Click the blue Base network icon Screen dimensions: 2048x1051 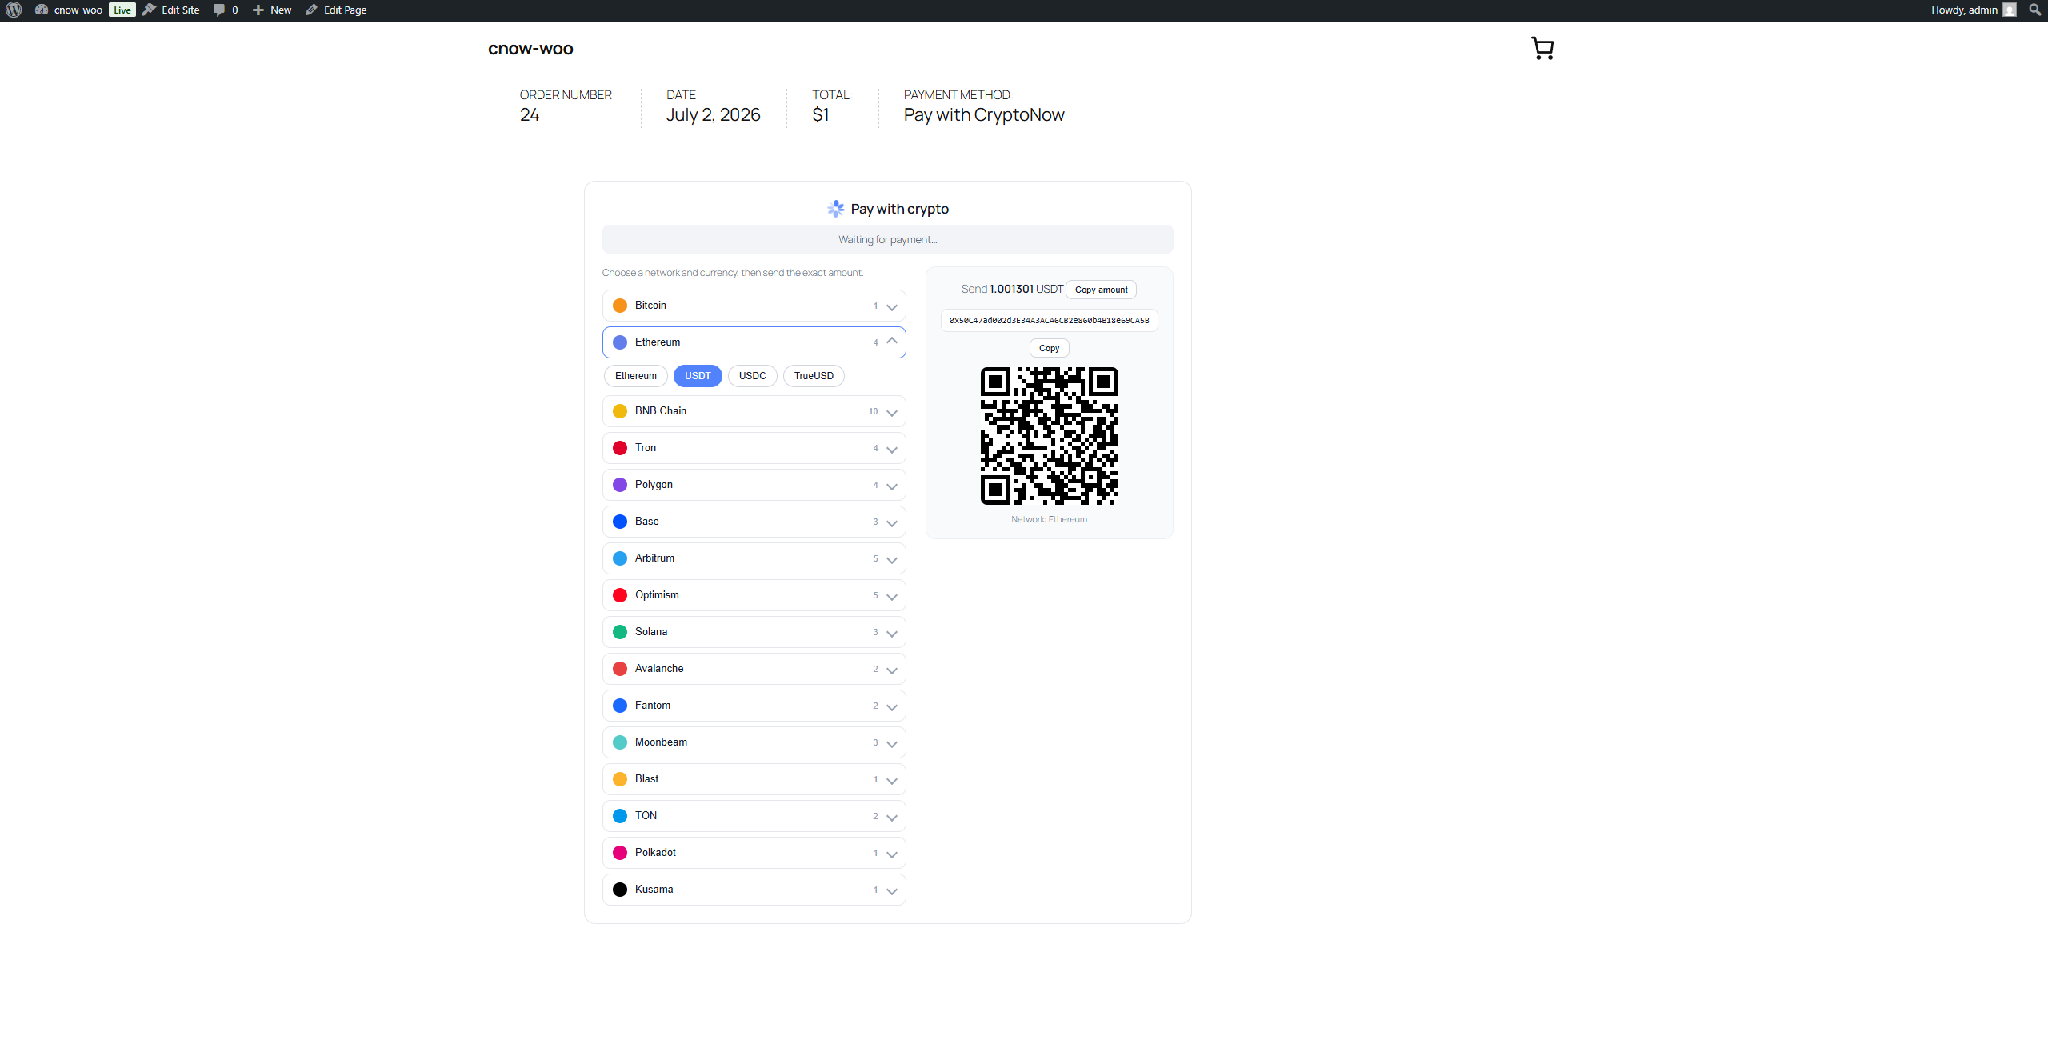tap(620, 522)
